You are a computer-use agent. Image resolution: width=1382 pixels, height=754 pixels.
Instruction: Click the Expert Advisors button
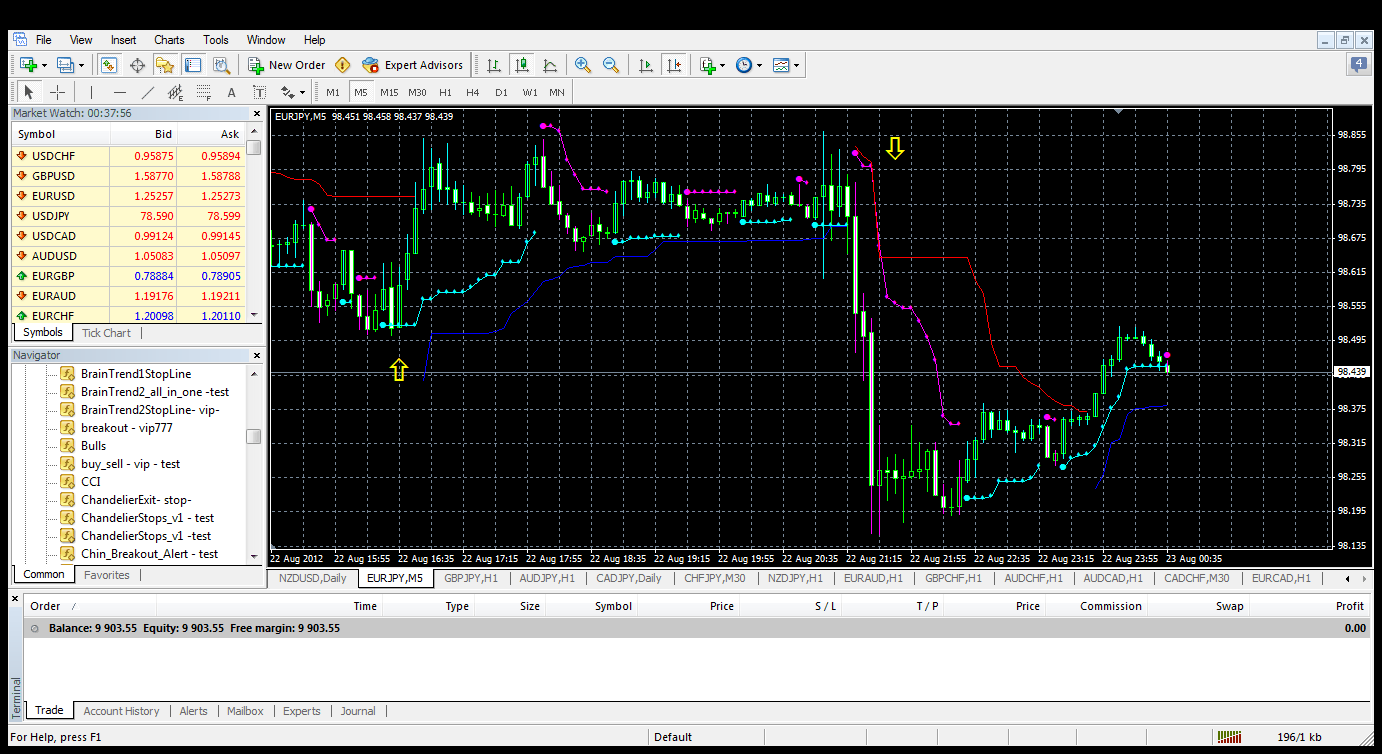tap(413, 65)
